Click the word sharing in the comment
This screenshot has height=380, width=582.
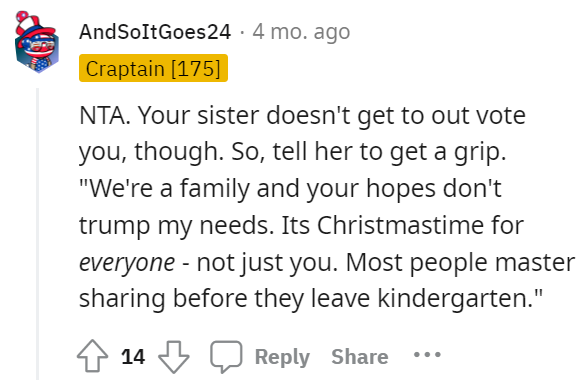point(122,299)
